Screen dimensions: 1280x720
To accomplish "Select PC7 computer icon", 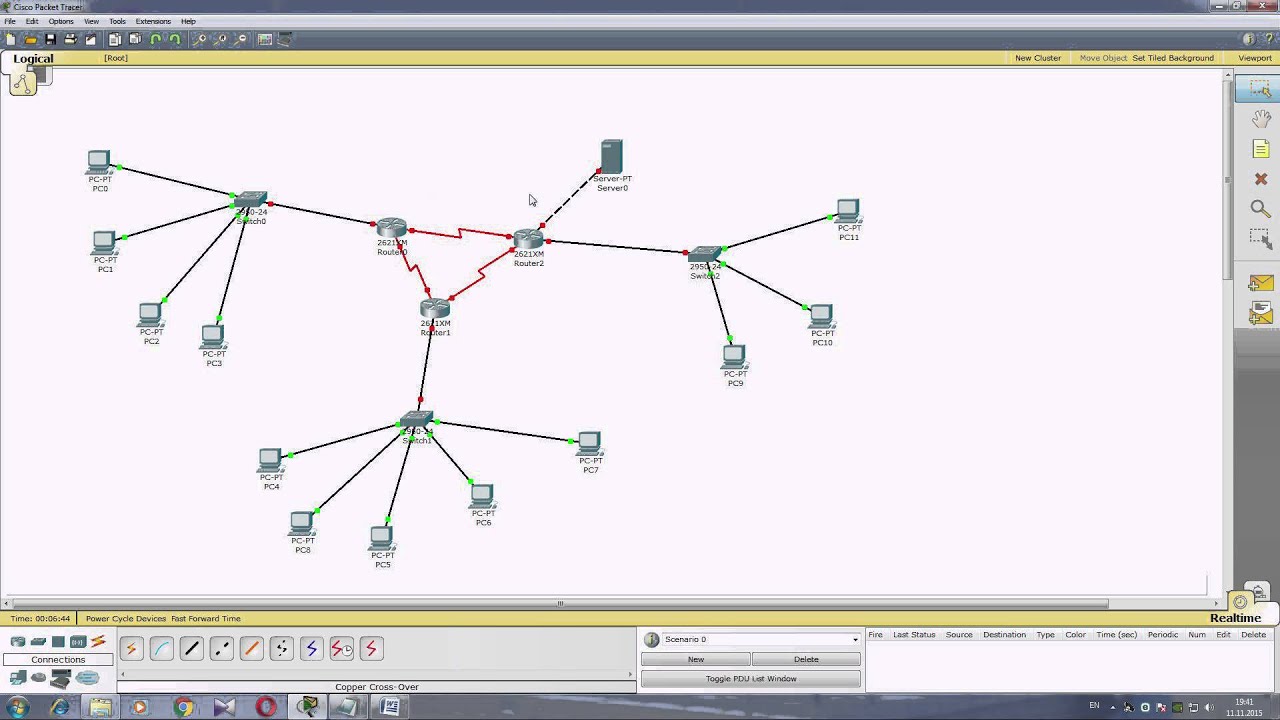I will click(589, 443).
